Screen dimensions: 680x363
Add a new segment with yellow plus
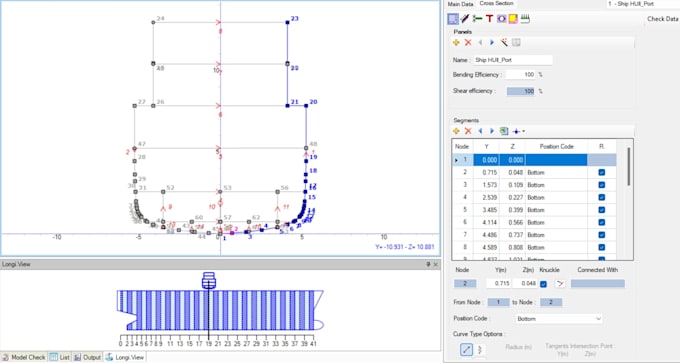pos(456,131)
